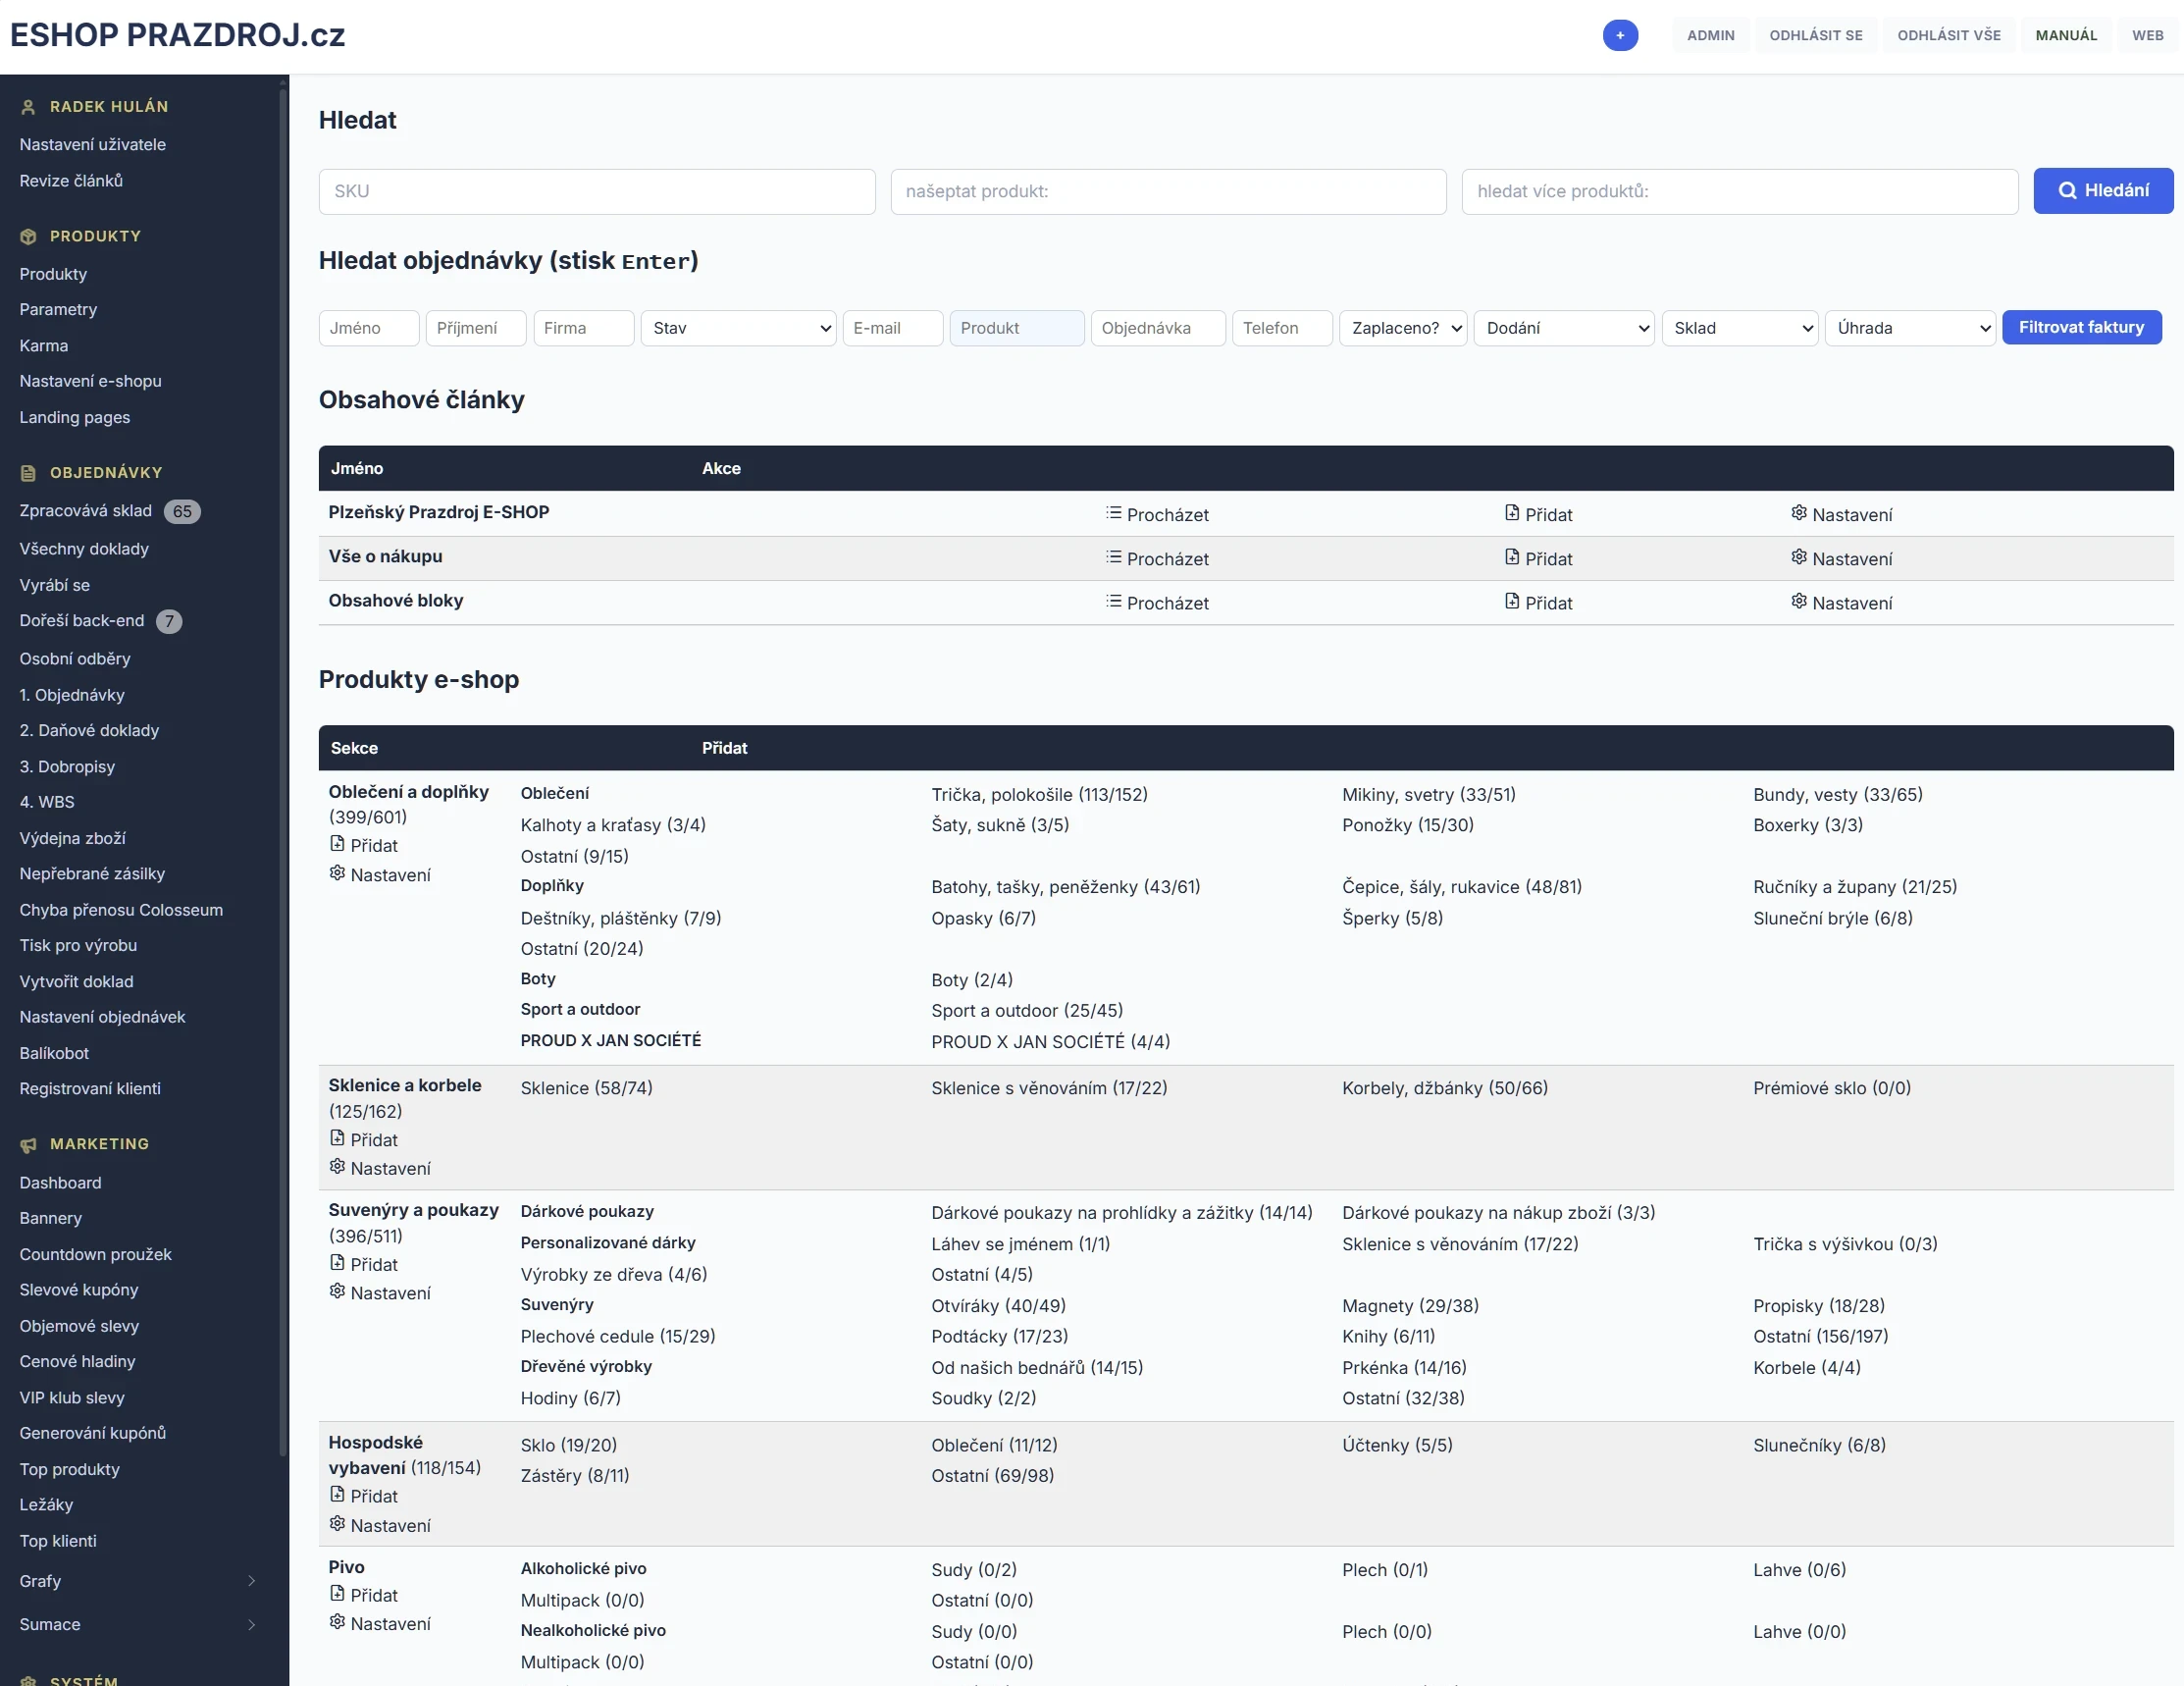Click add-page icon for Plzeňský Prazdroj E-SHOP

click(x=1512, y=513)
